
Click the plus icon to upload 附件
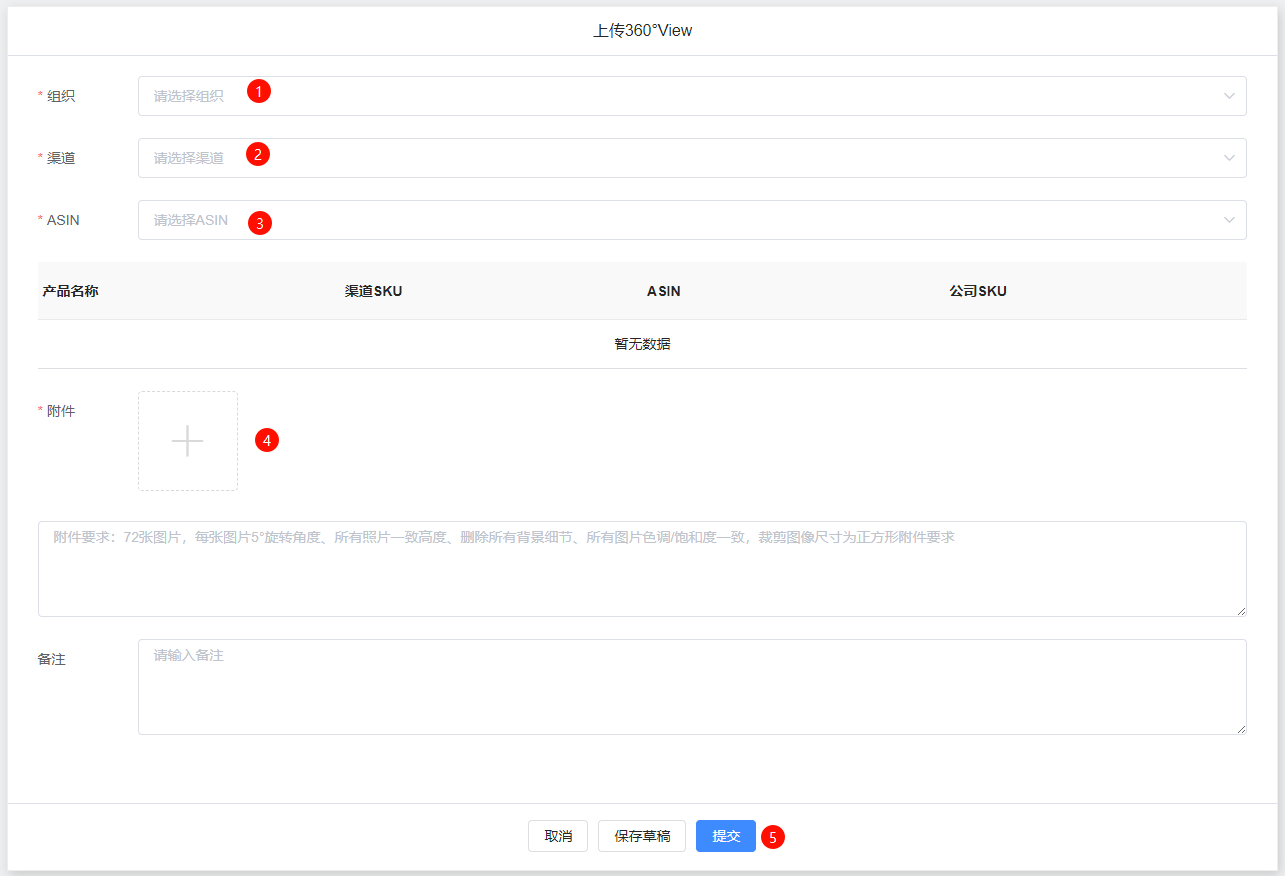tap(188, 441)
